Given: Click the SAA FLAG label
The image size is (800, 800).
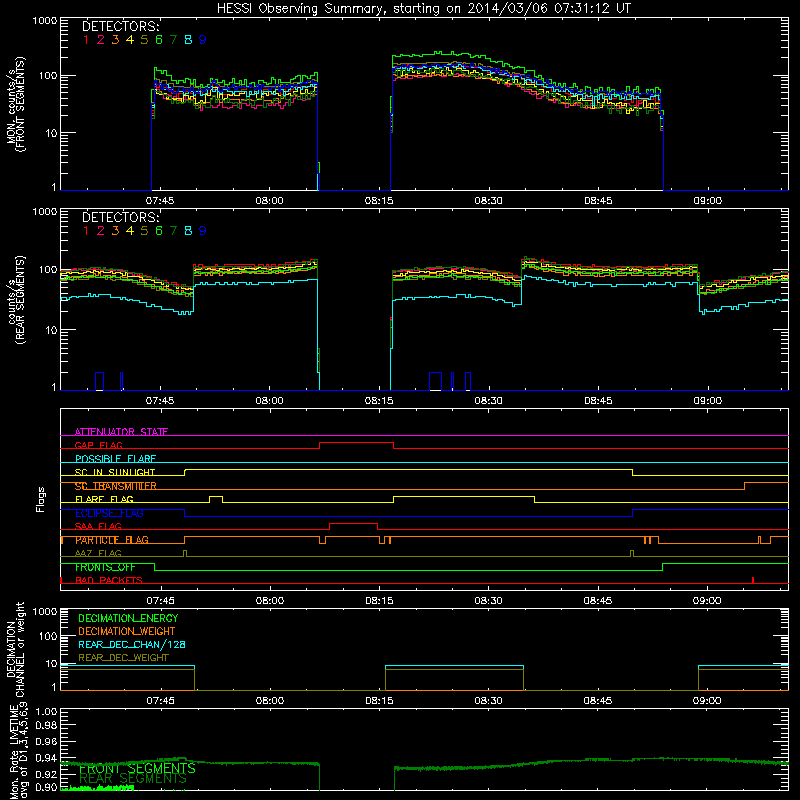Looking at the screenshot, I should [98, 526].
